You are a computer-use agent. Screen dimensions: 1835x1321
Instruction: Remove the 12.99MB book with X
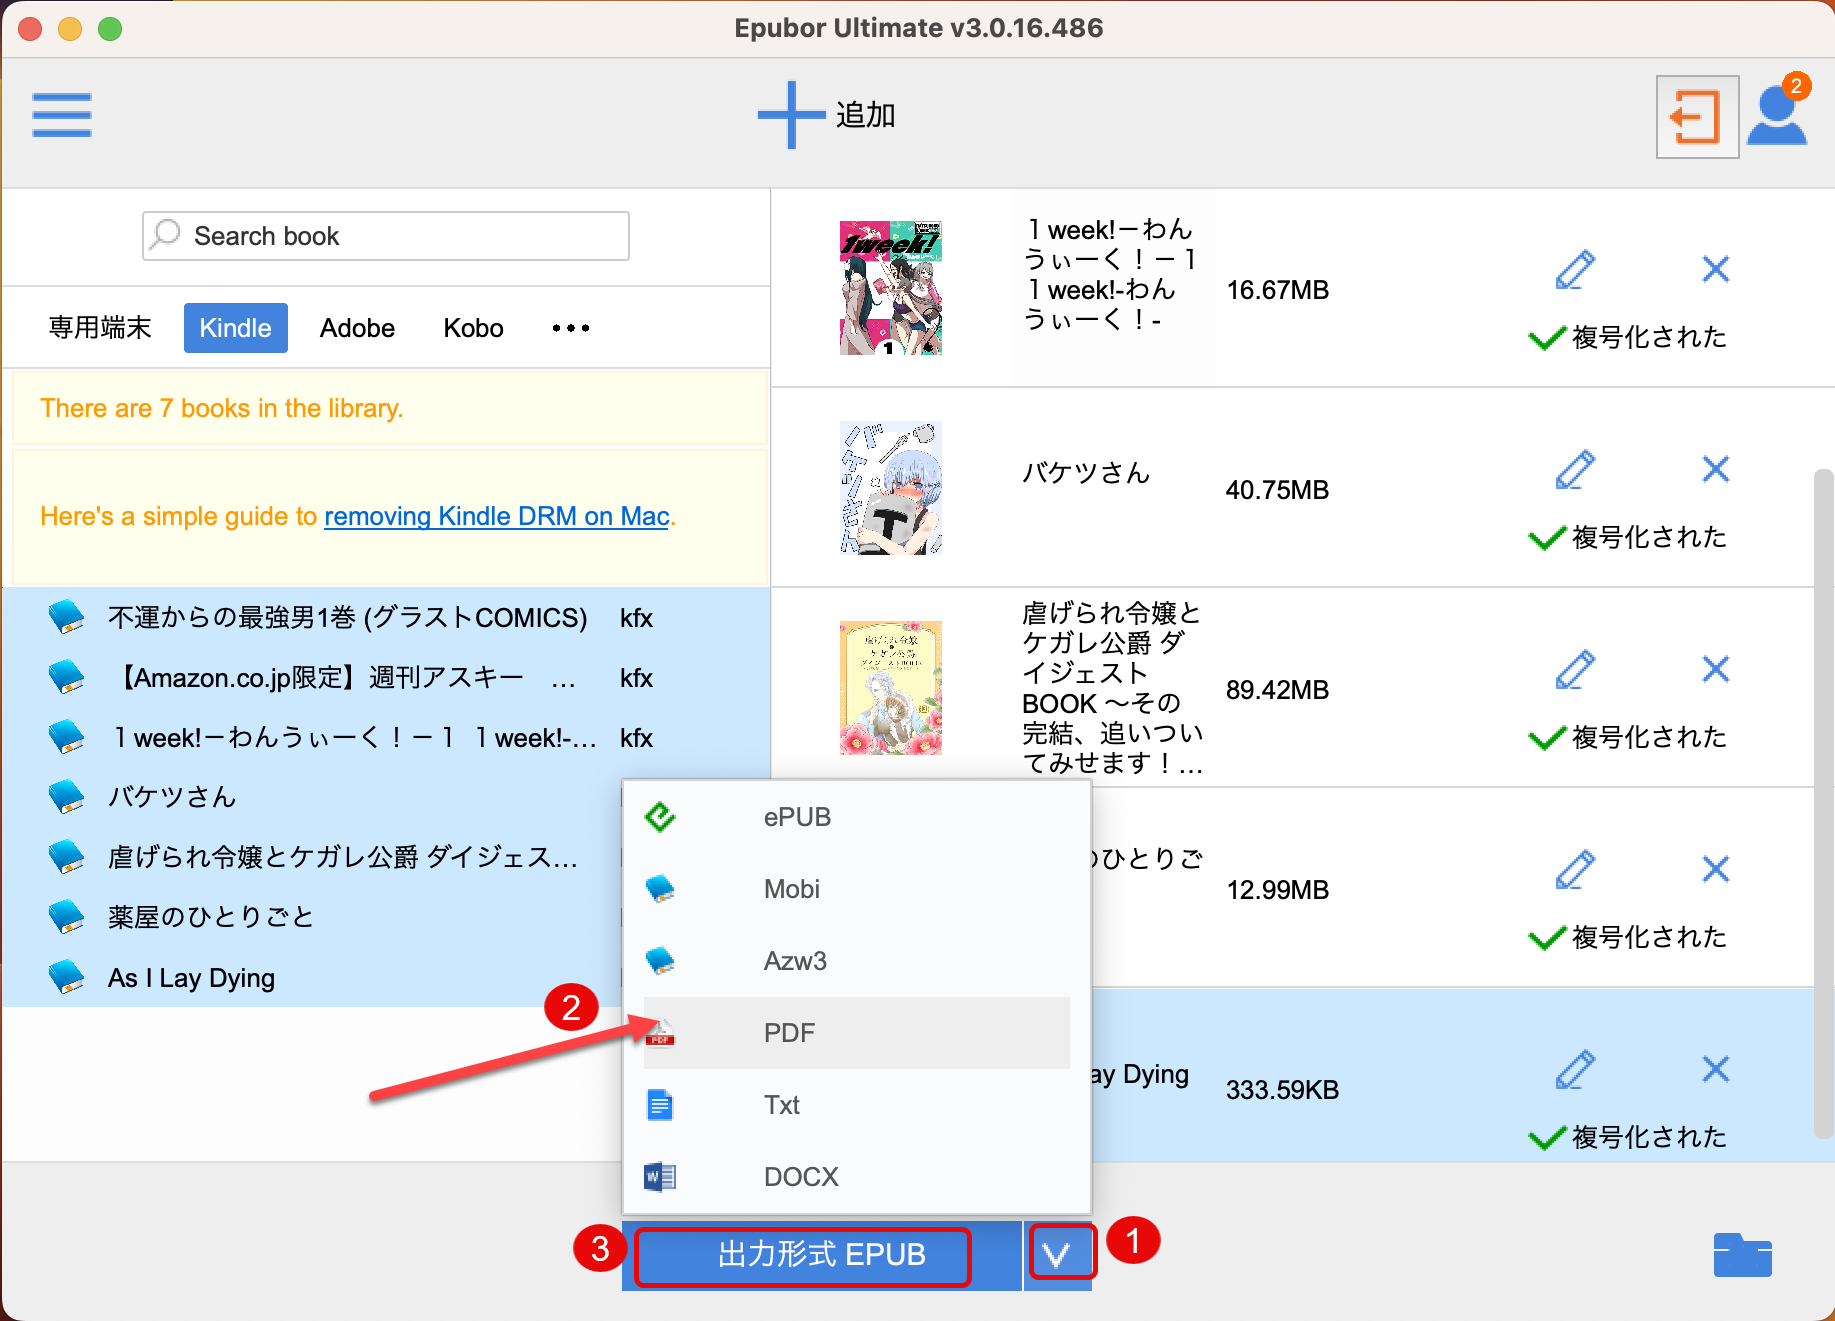click(1716, 869)
